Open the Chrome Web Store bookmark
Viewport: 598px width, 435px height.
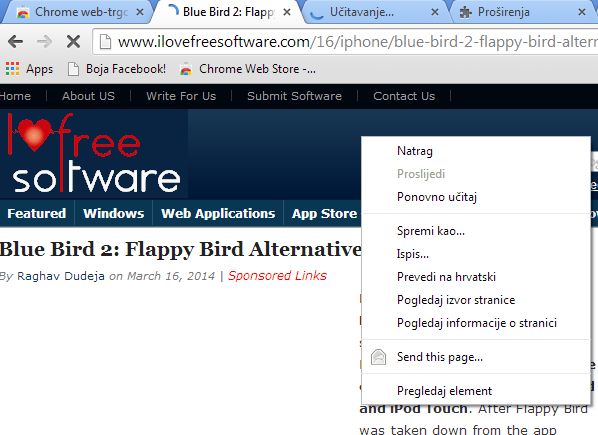coord(248,69)
